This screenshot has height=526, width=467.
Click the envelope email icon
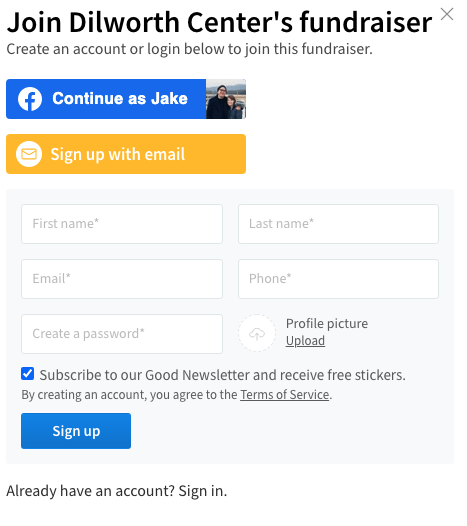pyautogui.click(x=29, y=154)
